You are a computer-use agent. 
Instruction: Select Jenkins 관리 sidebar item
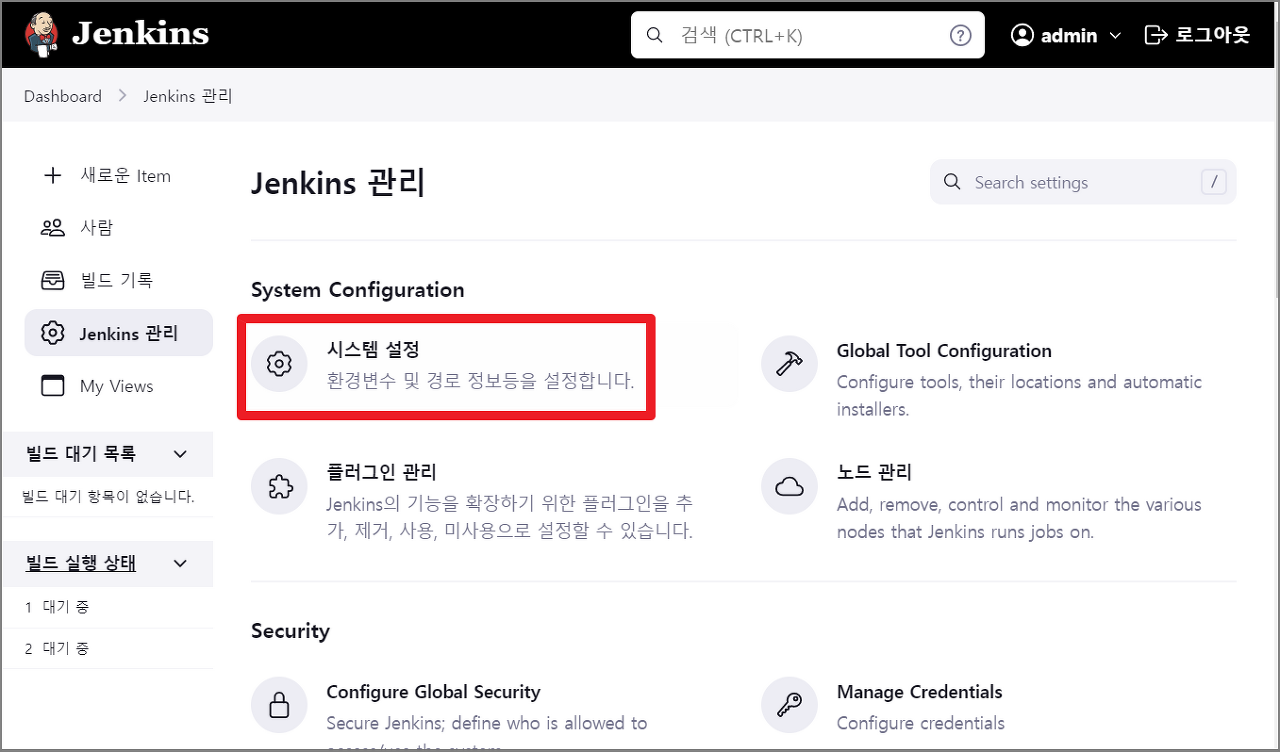tap(118, 333)
